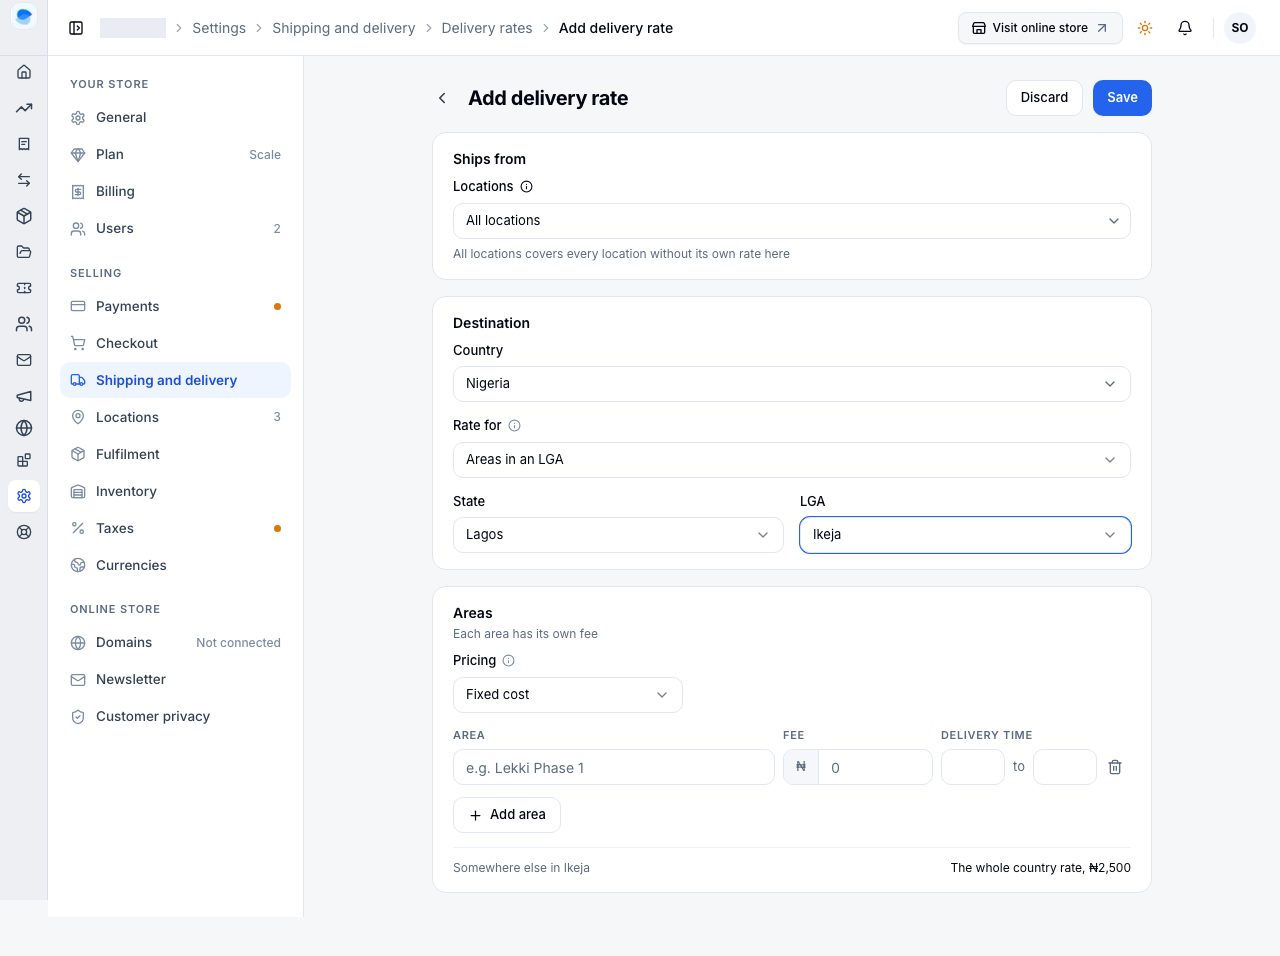Open the Pricing dropdown showing Fixed cost
Image resolution: width=1280 pixels, height=956 pixels.
pyautogui.click(x=568, y=695)
